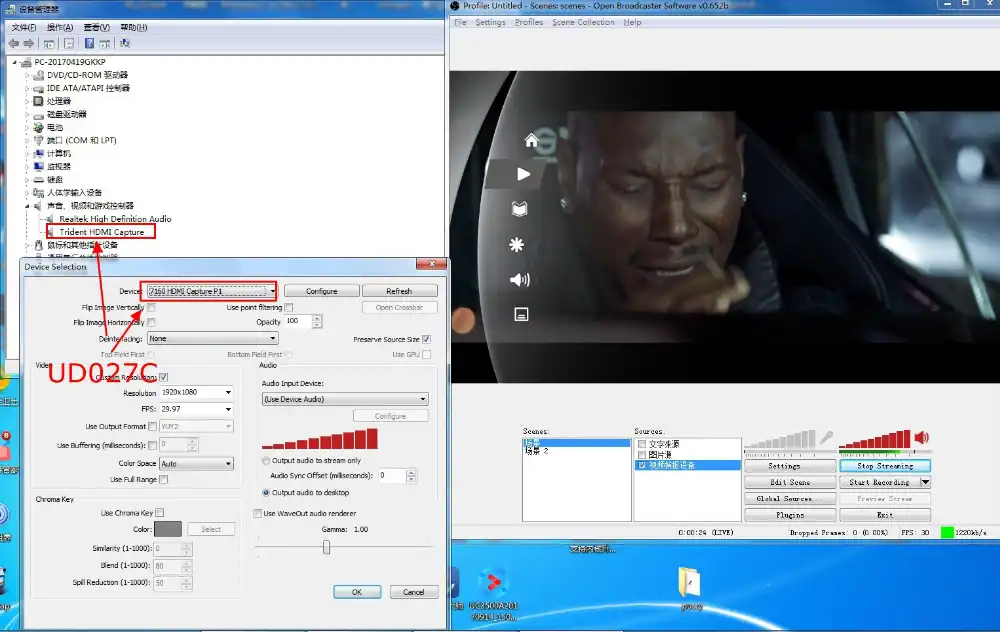
Task: Open the Scene Collection menu in OBS
Action: click(583, 22)
